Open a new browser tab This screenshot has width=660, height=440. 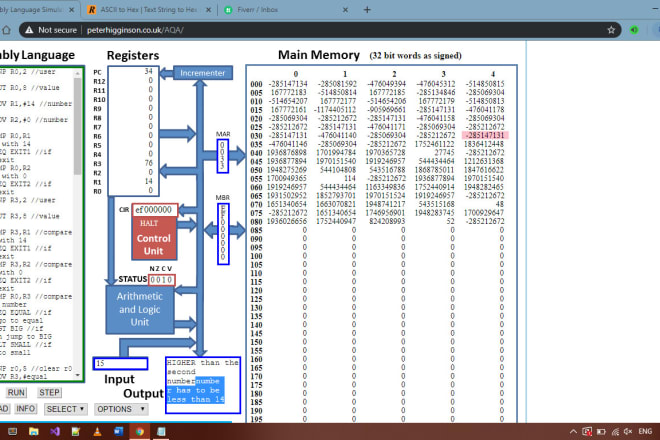pos(367,10)
